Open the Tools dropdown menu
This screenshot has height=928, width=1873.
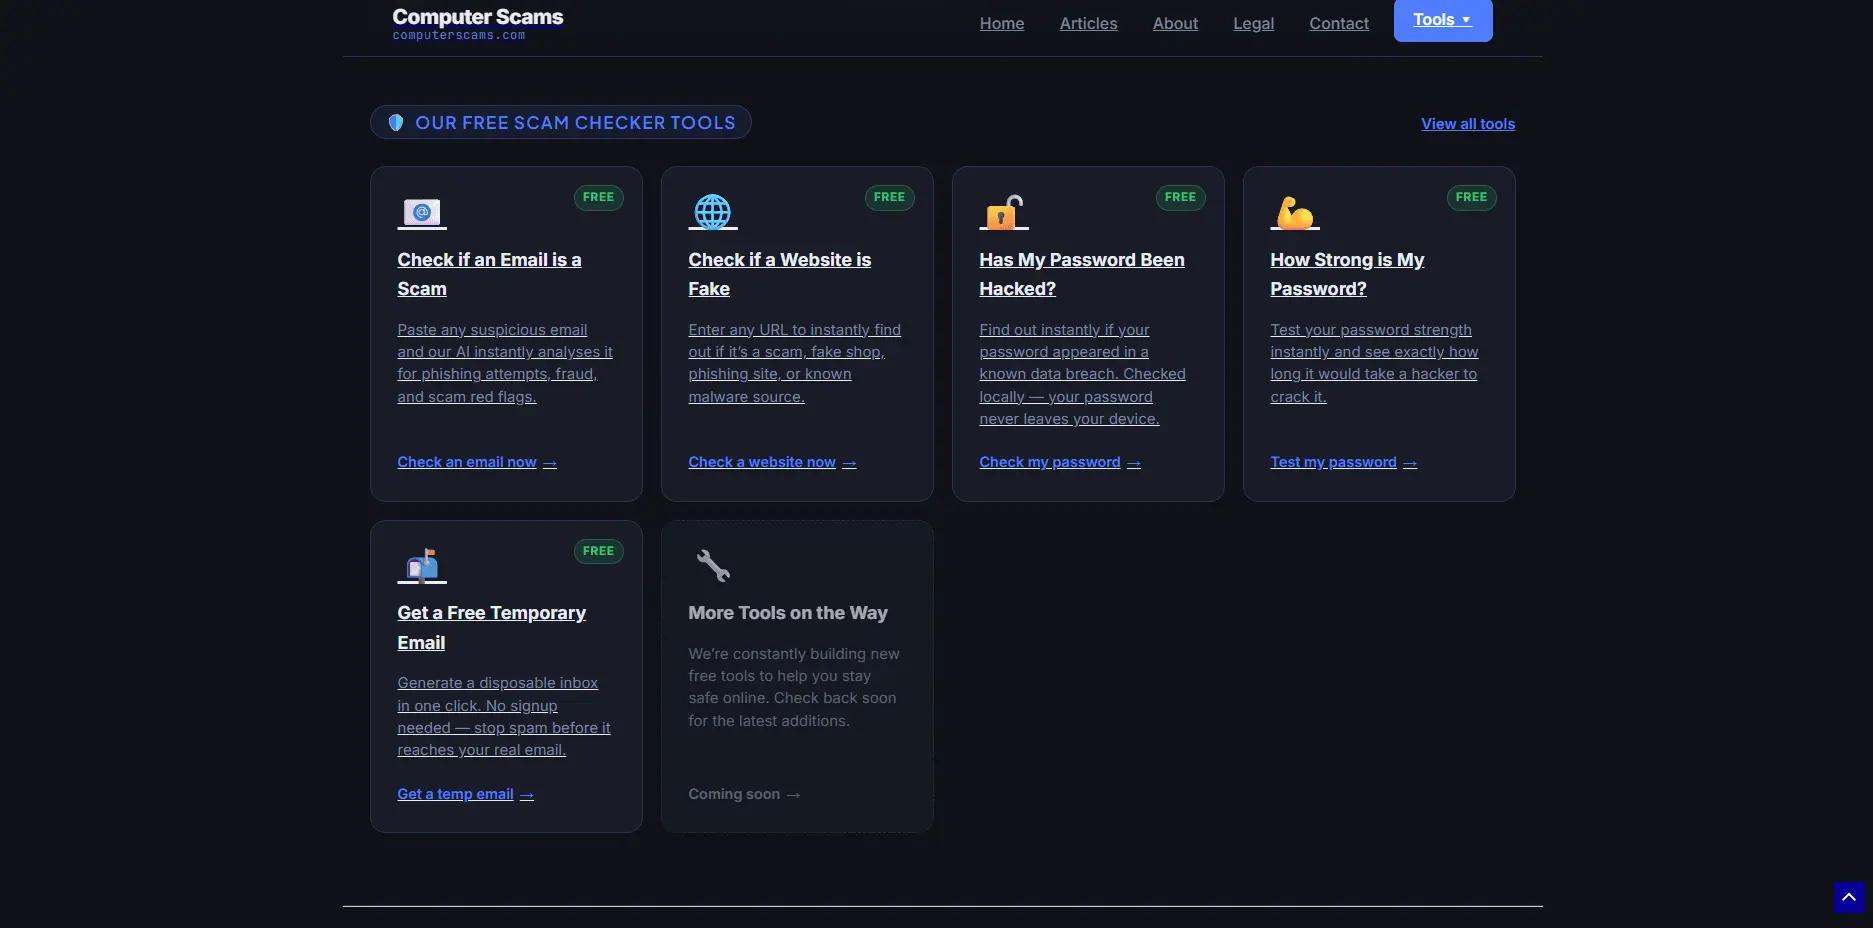pyautogui.click(x=1442, y=20)
